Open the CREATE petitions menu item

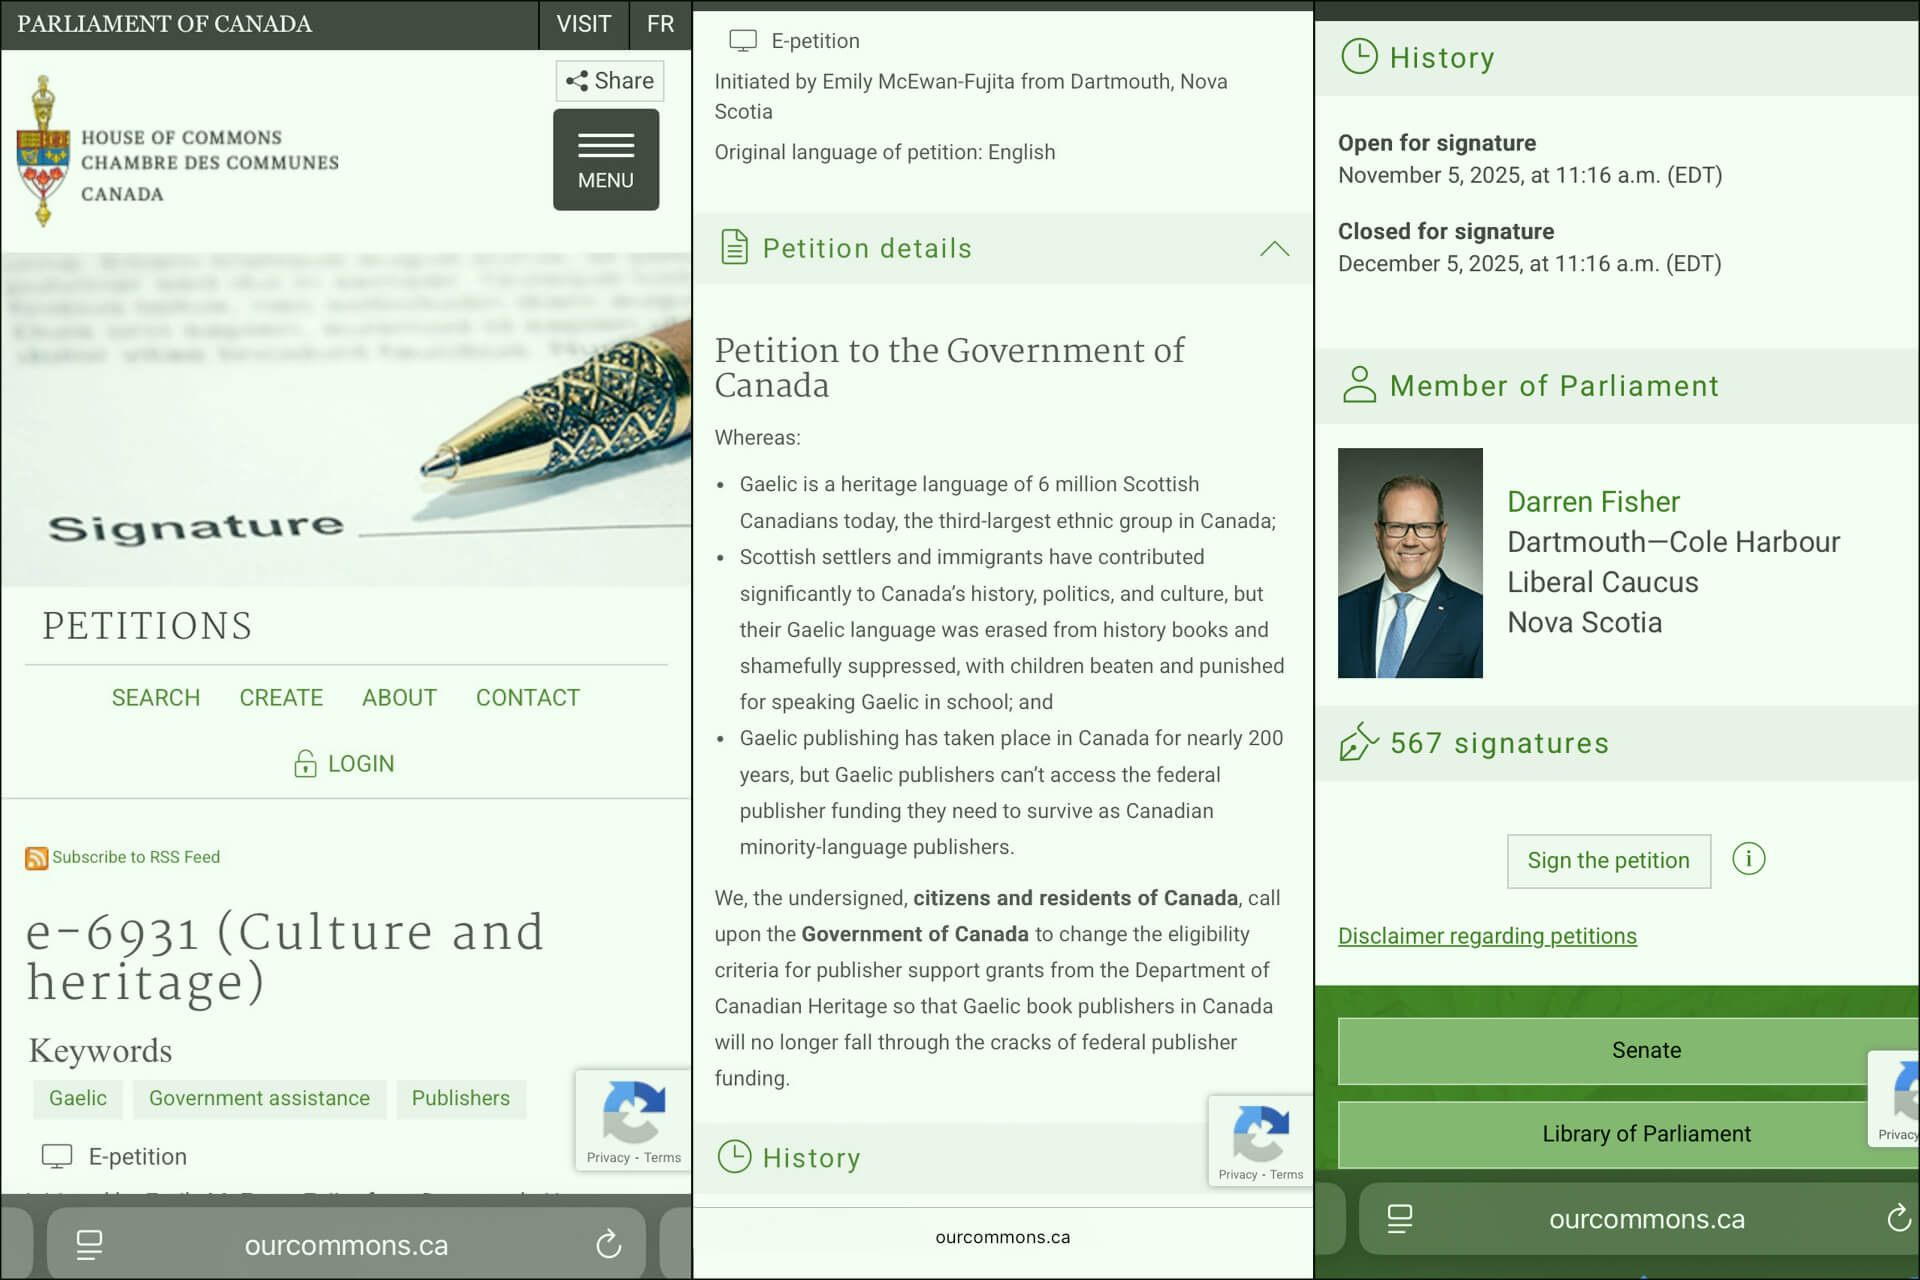tap(281, 698)
